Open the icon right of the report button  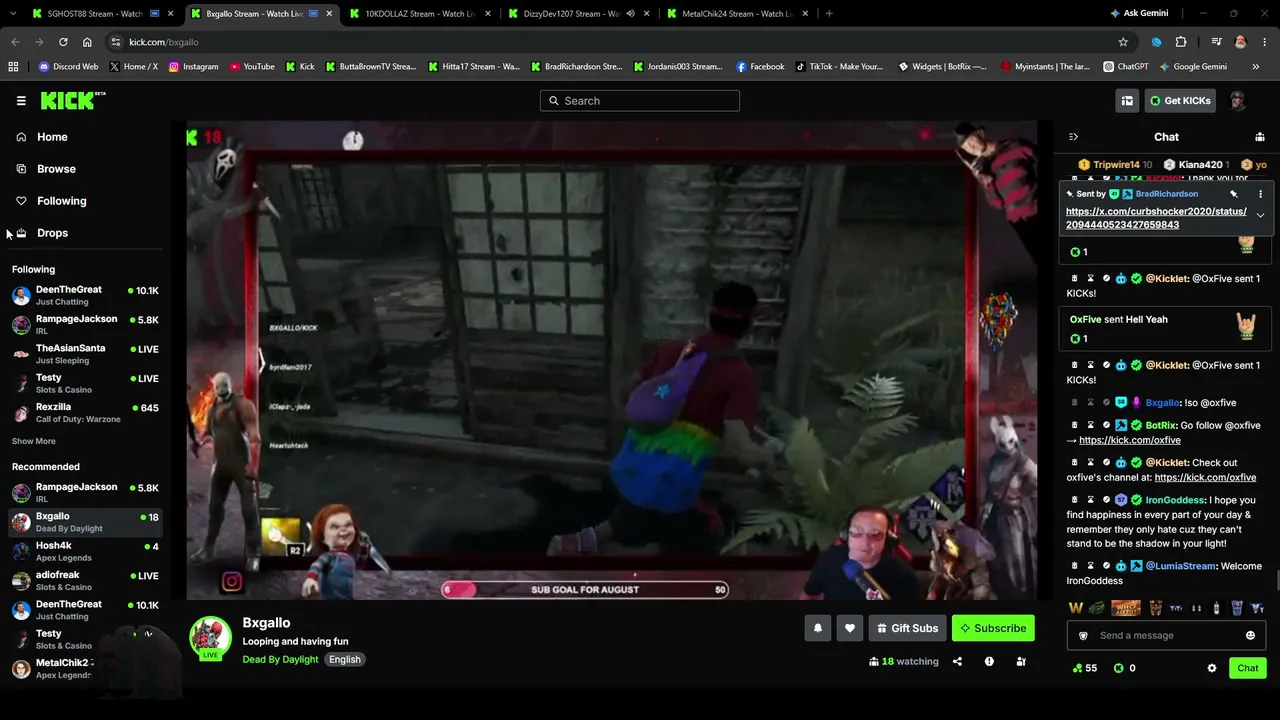click(1021, 661)
